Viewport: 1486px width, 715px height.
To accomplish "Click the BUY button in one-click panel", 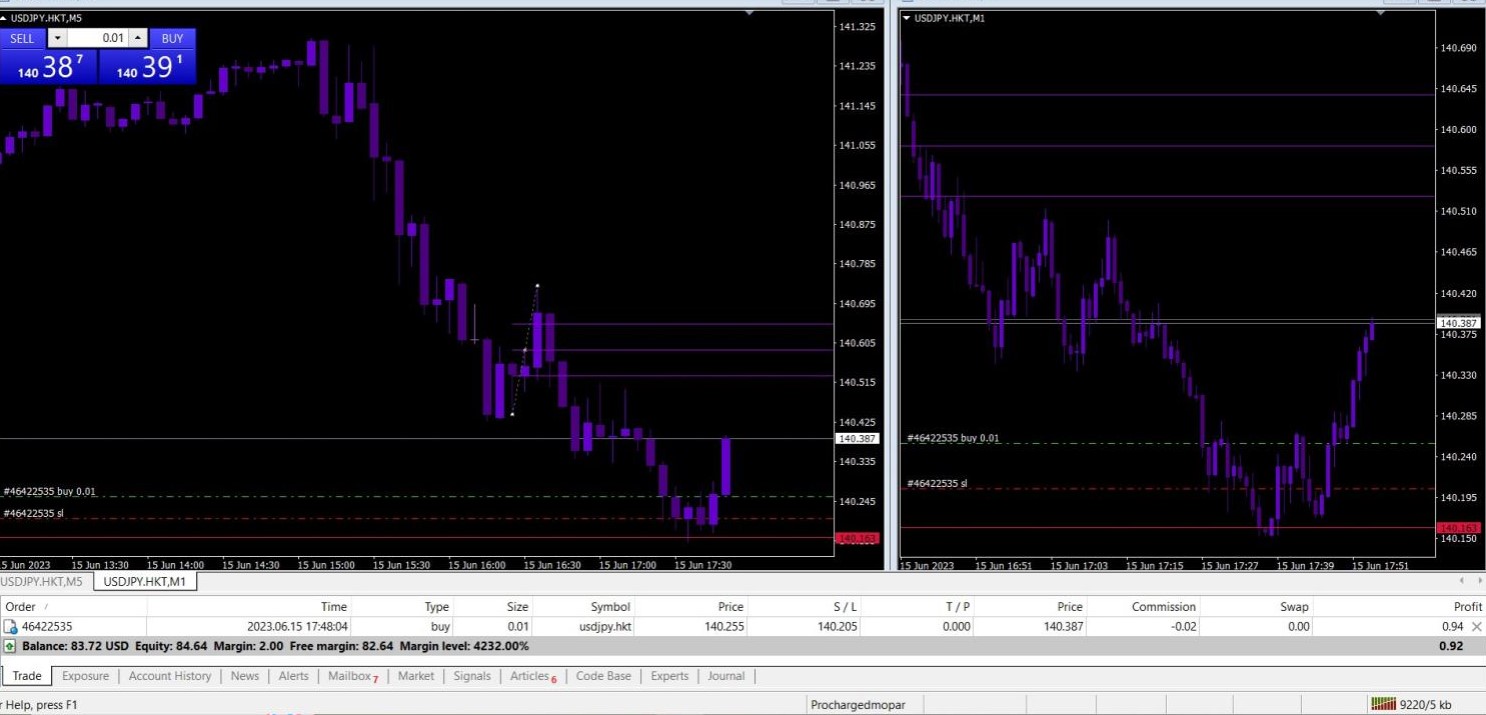I will click(172, 39).
